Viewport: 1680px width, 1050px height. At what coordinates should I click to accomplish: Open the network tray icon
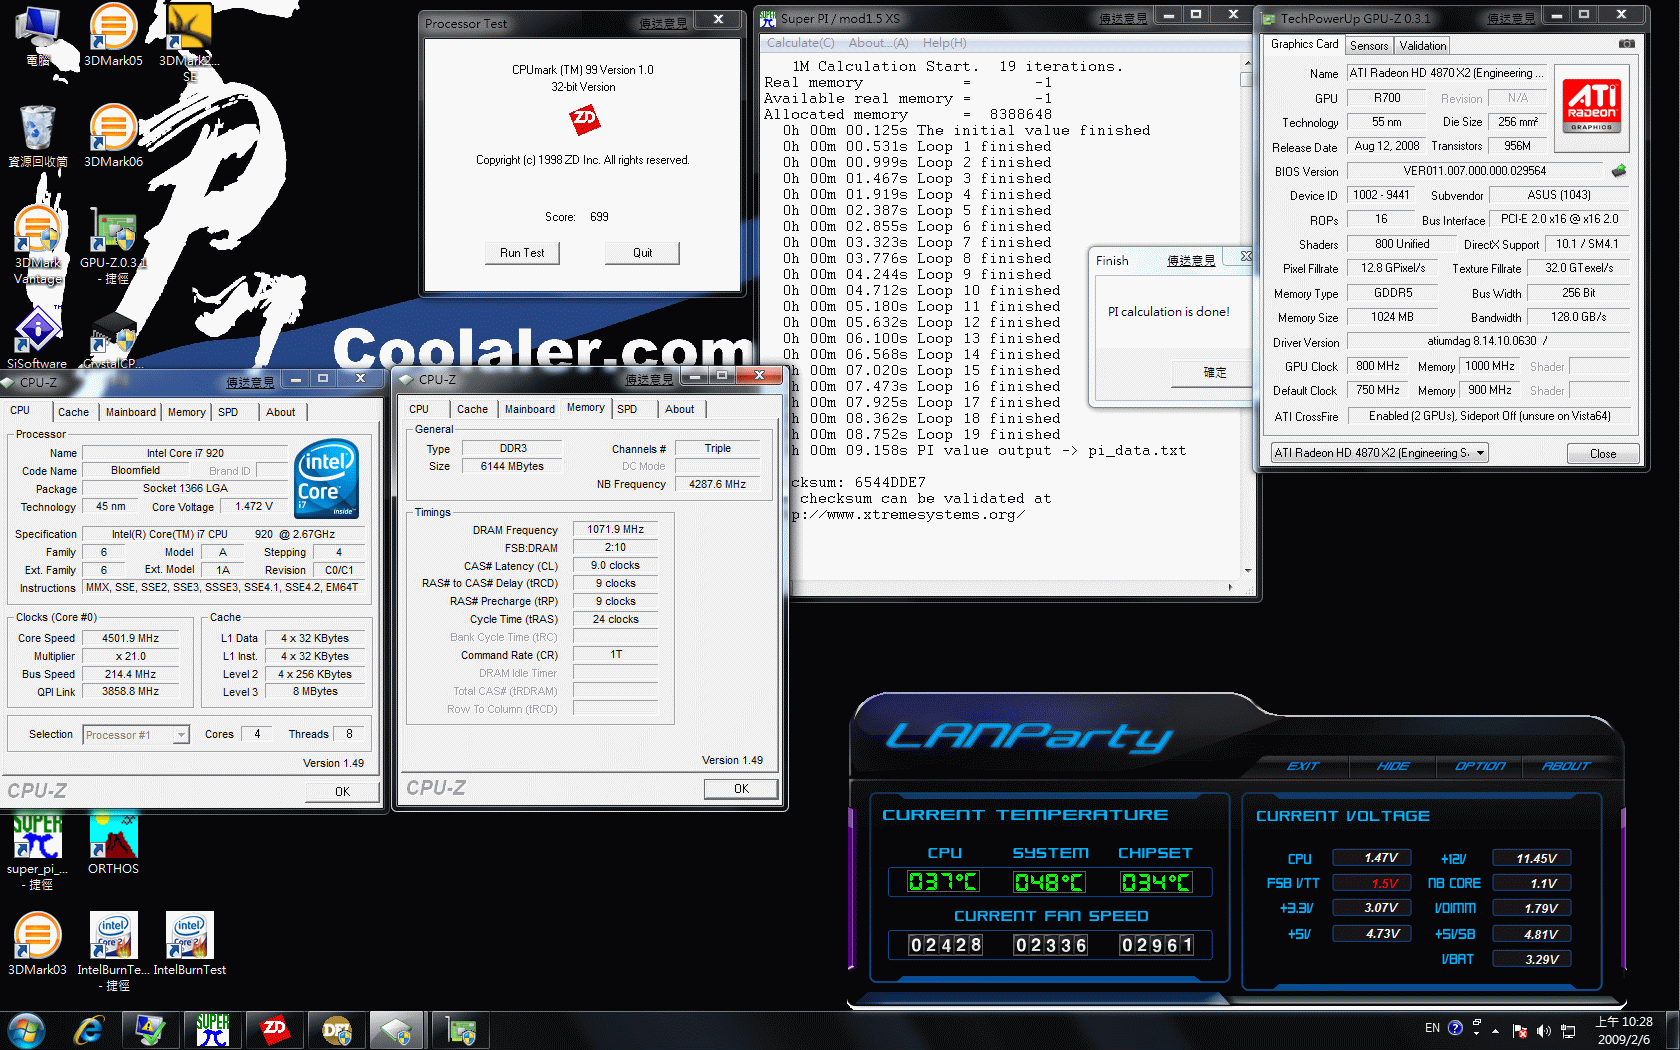(x=1568, y=1031)
